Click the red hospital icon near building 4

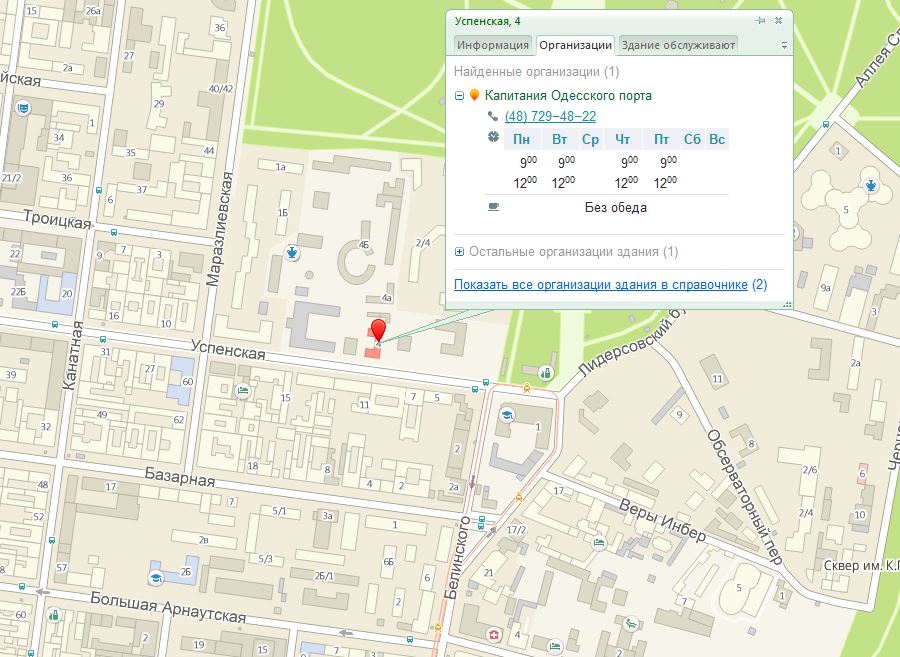click(493, 634)
